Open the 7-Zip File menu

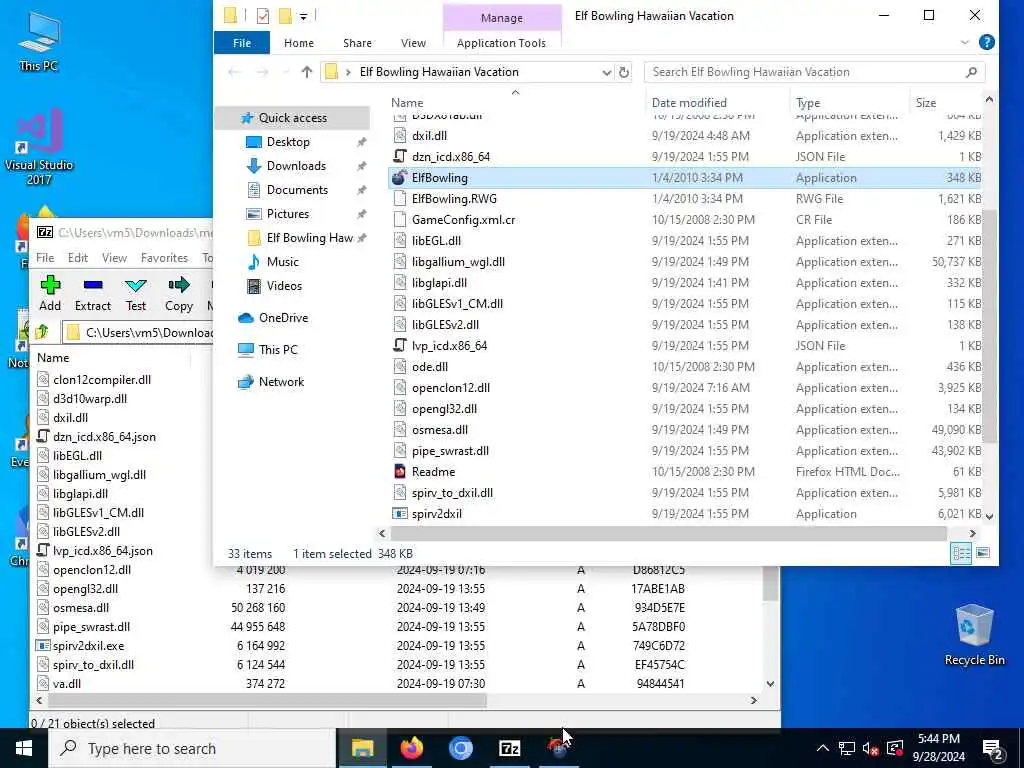[45, 258]
